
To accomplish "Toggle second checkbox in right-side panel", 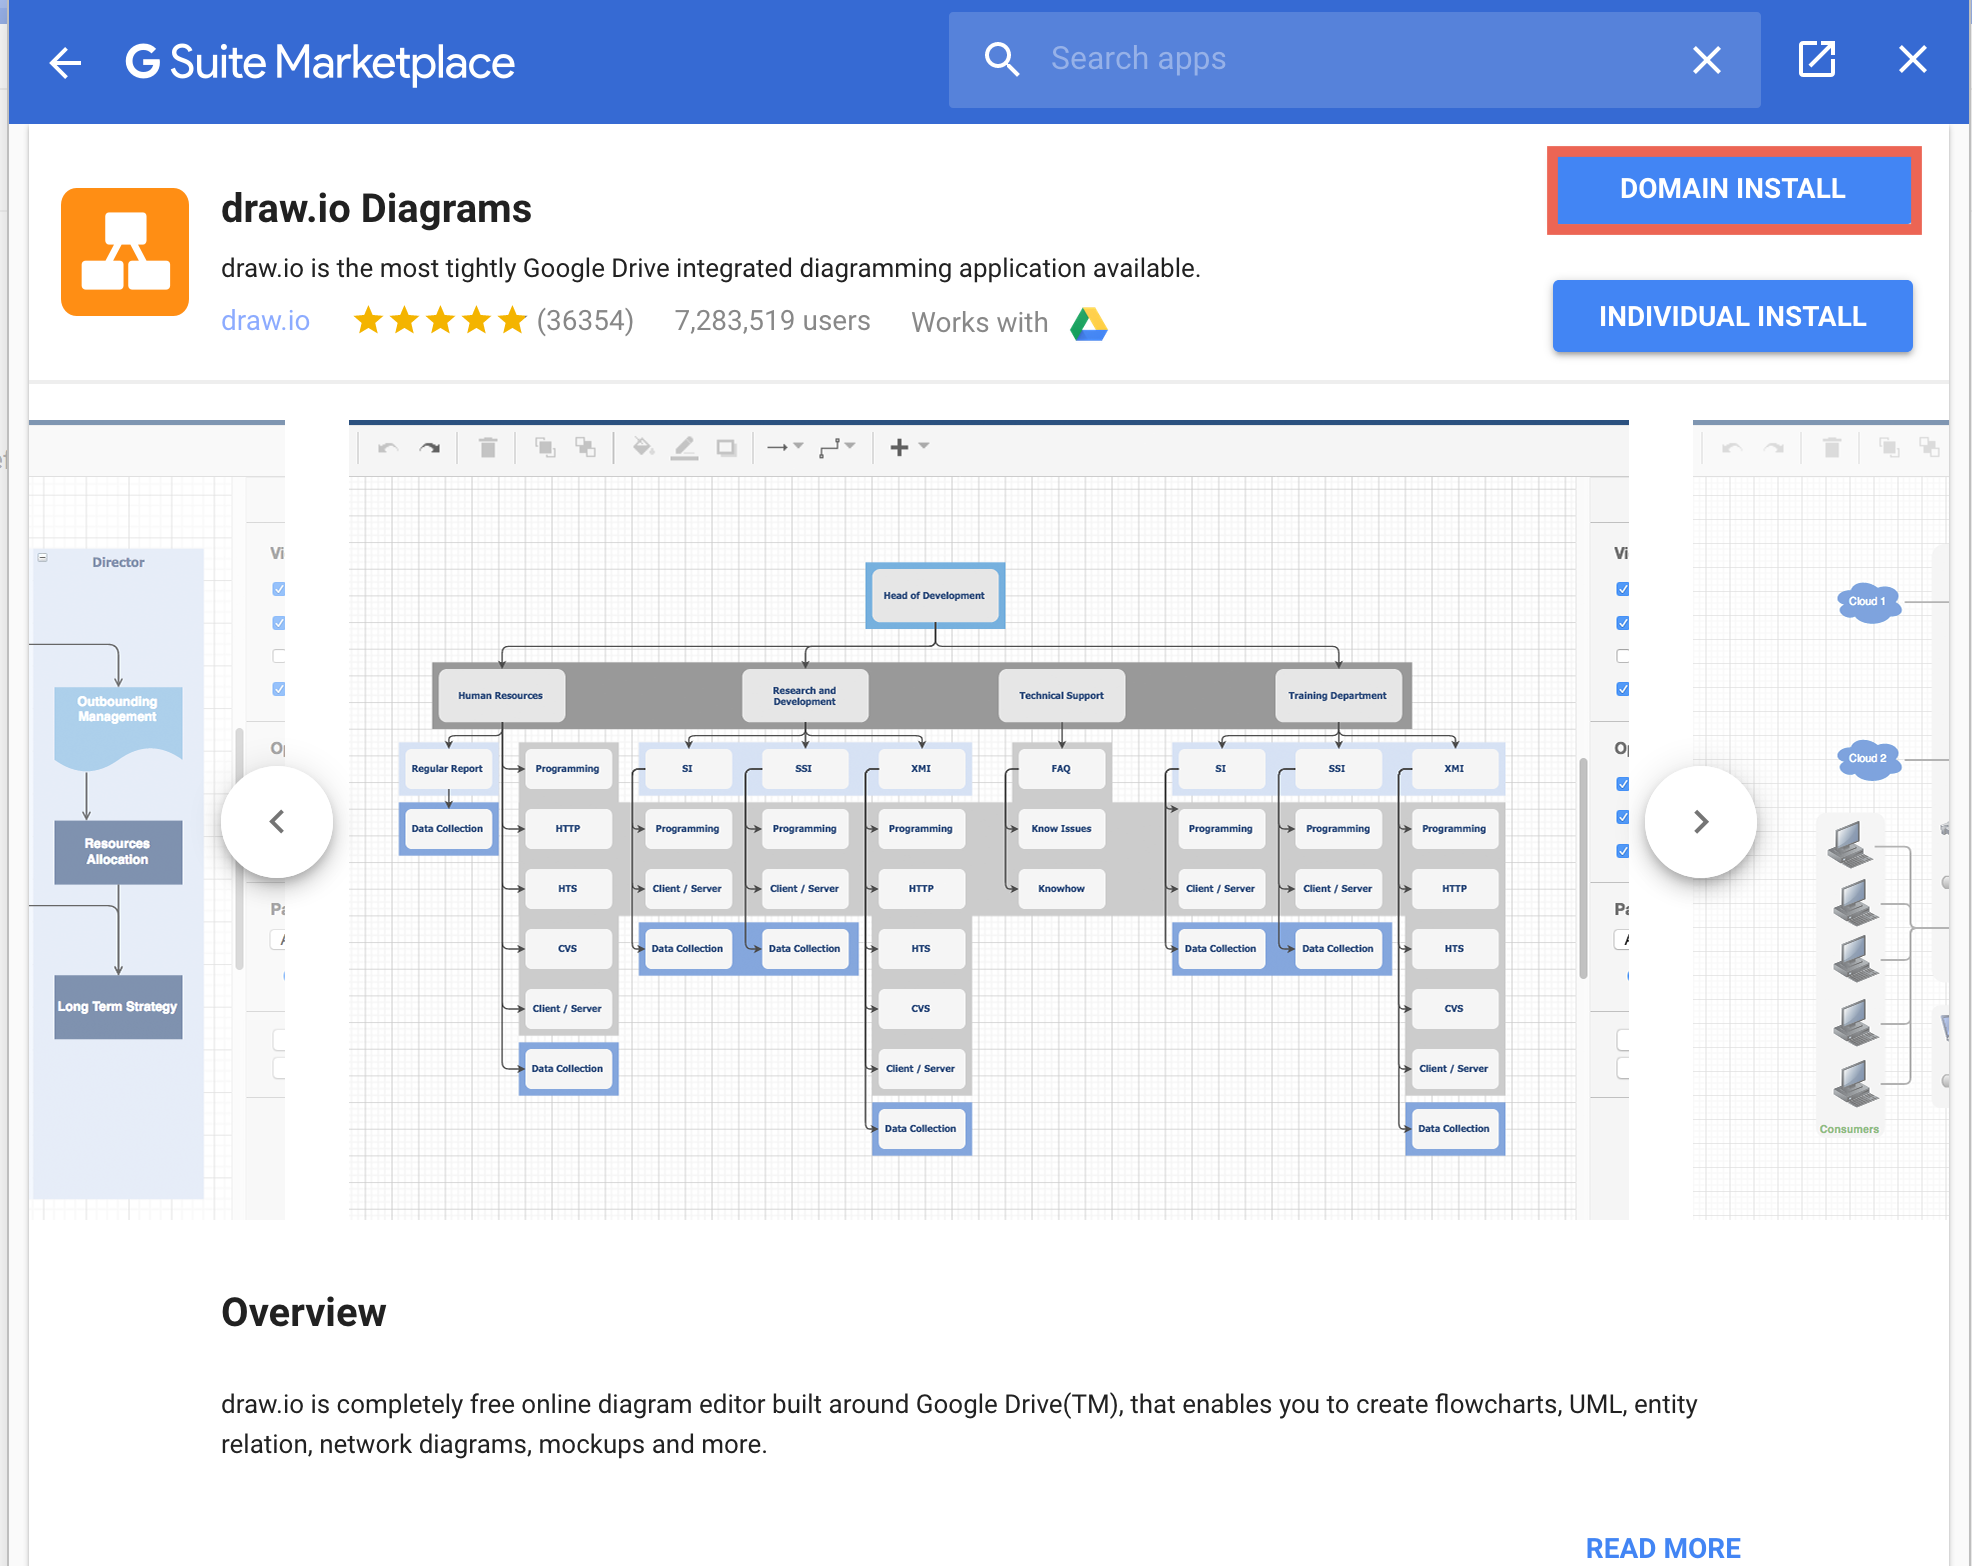I will click(x=1622, y=623).
